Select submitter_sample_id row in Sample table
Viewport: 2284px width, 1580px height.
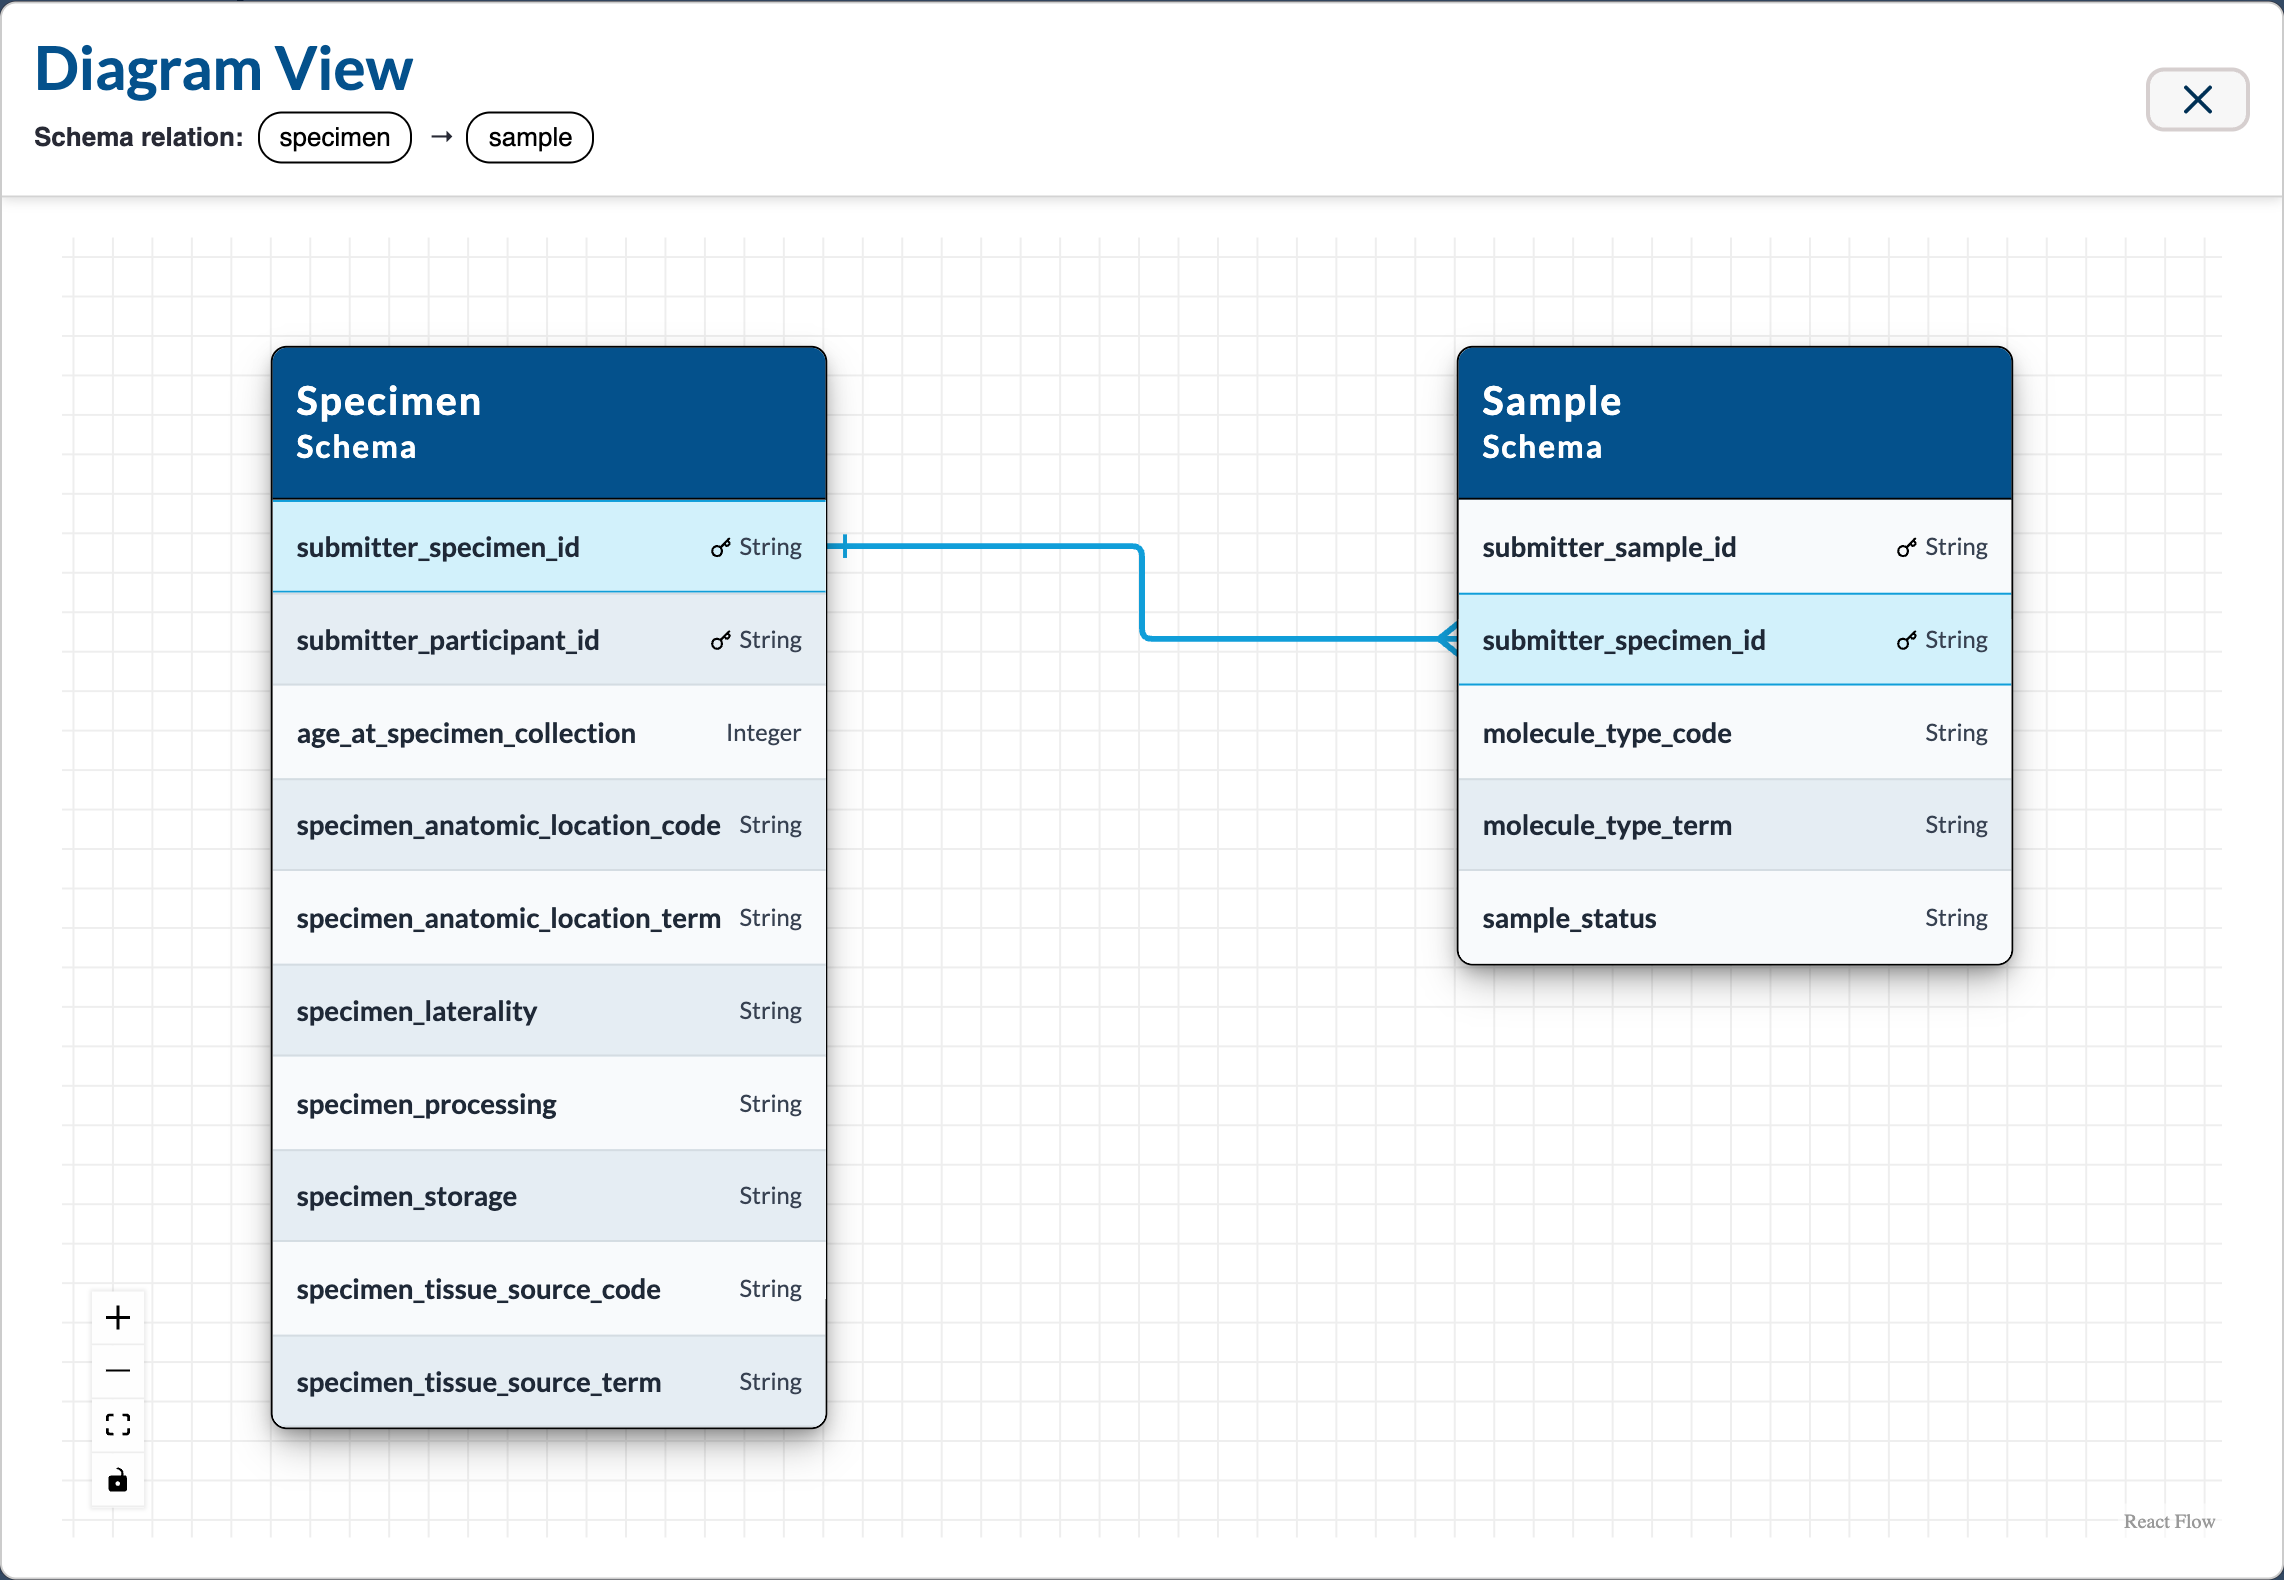(x=1735, y=547)
